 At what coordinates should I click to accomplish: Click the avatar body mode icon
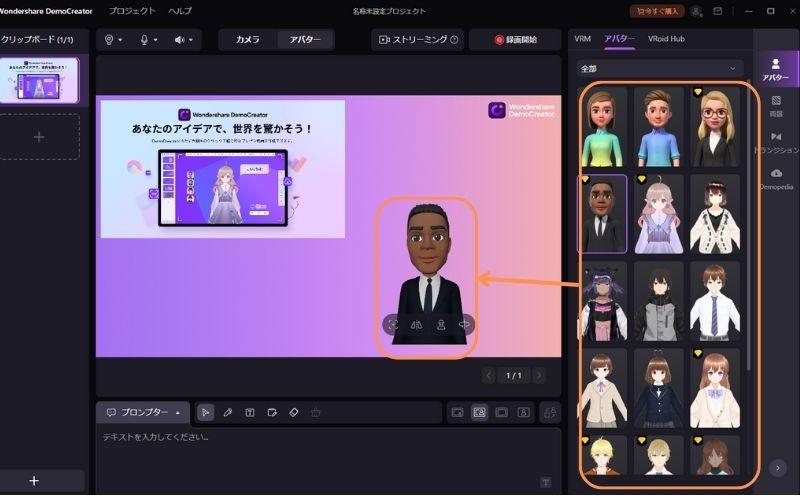(441, 324)
